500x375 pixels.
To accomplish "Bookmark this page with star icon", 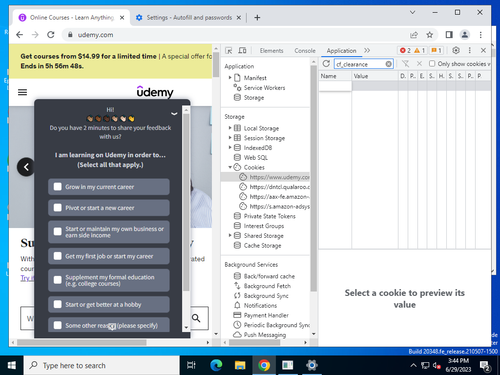I will pos(430,35).
